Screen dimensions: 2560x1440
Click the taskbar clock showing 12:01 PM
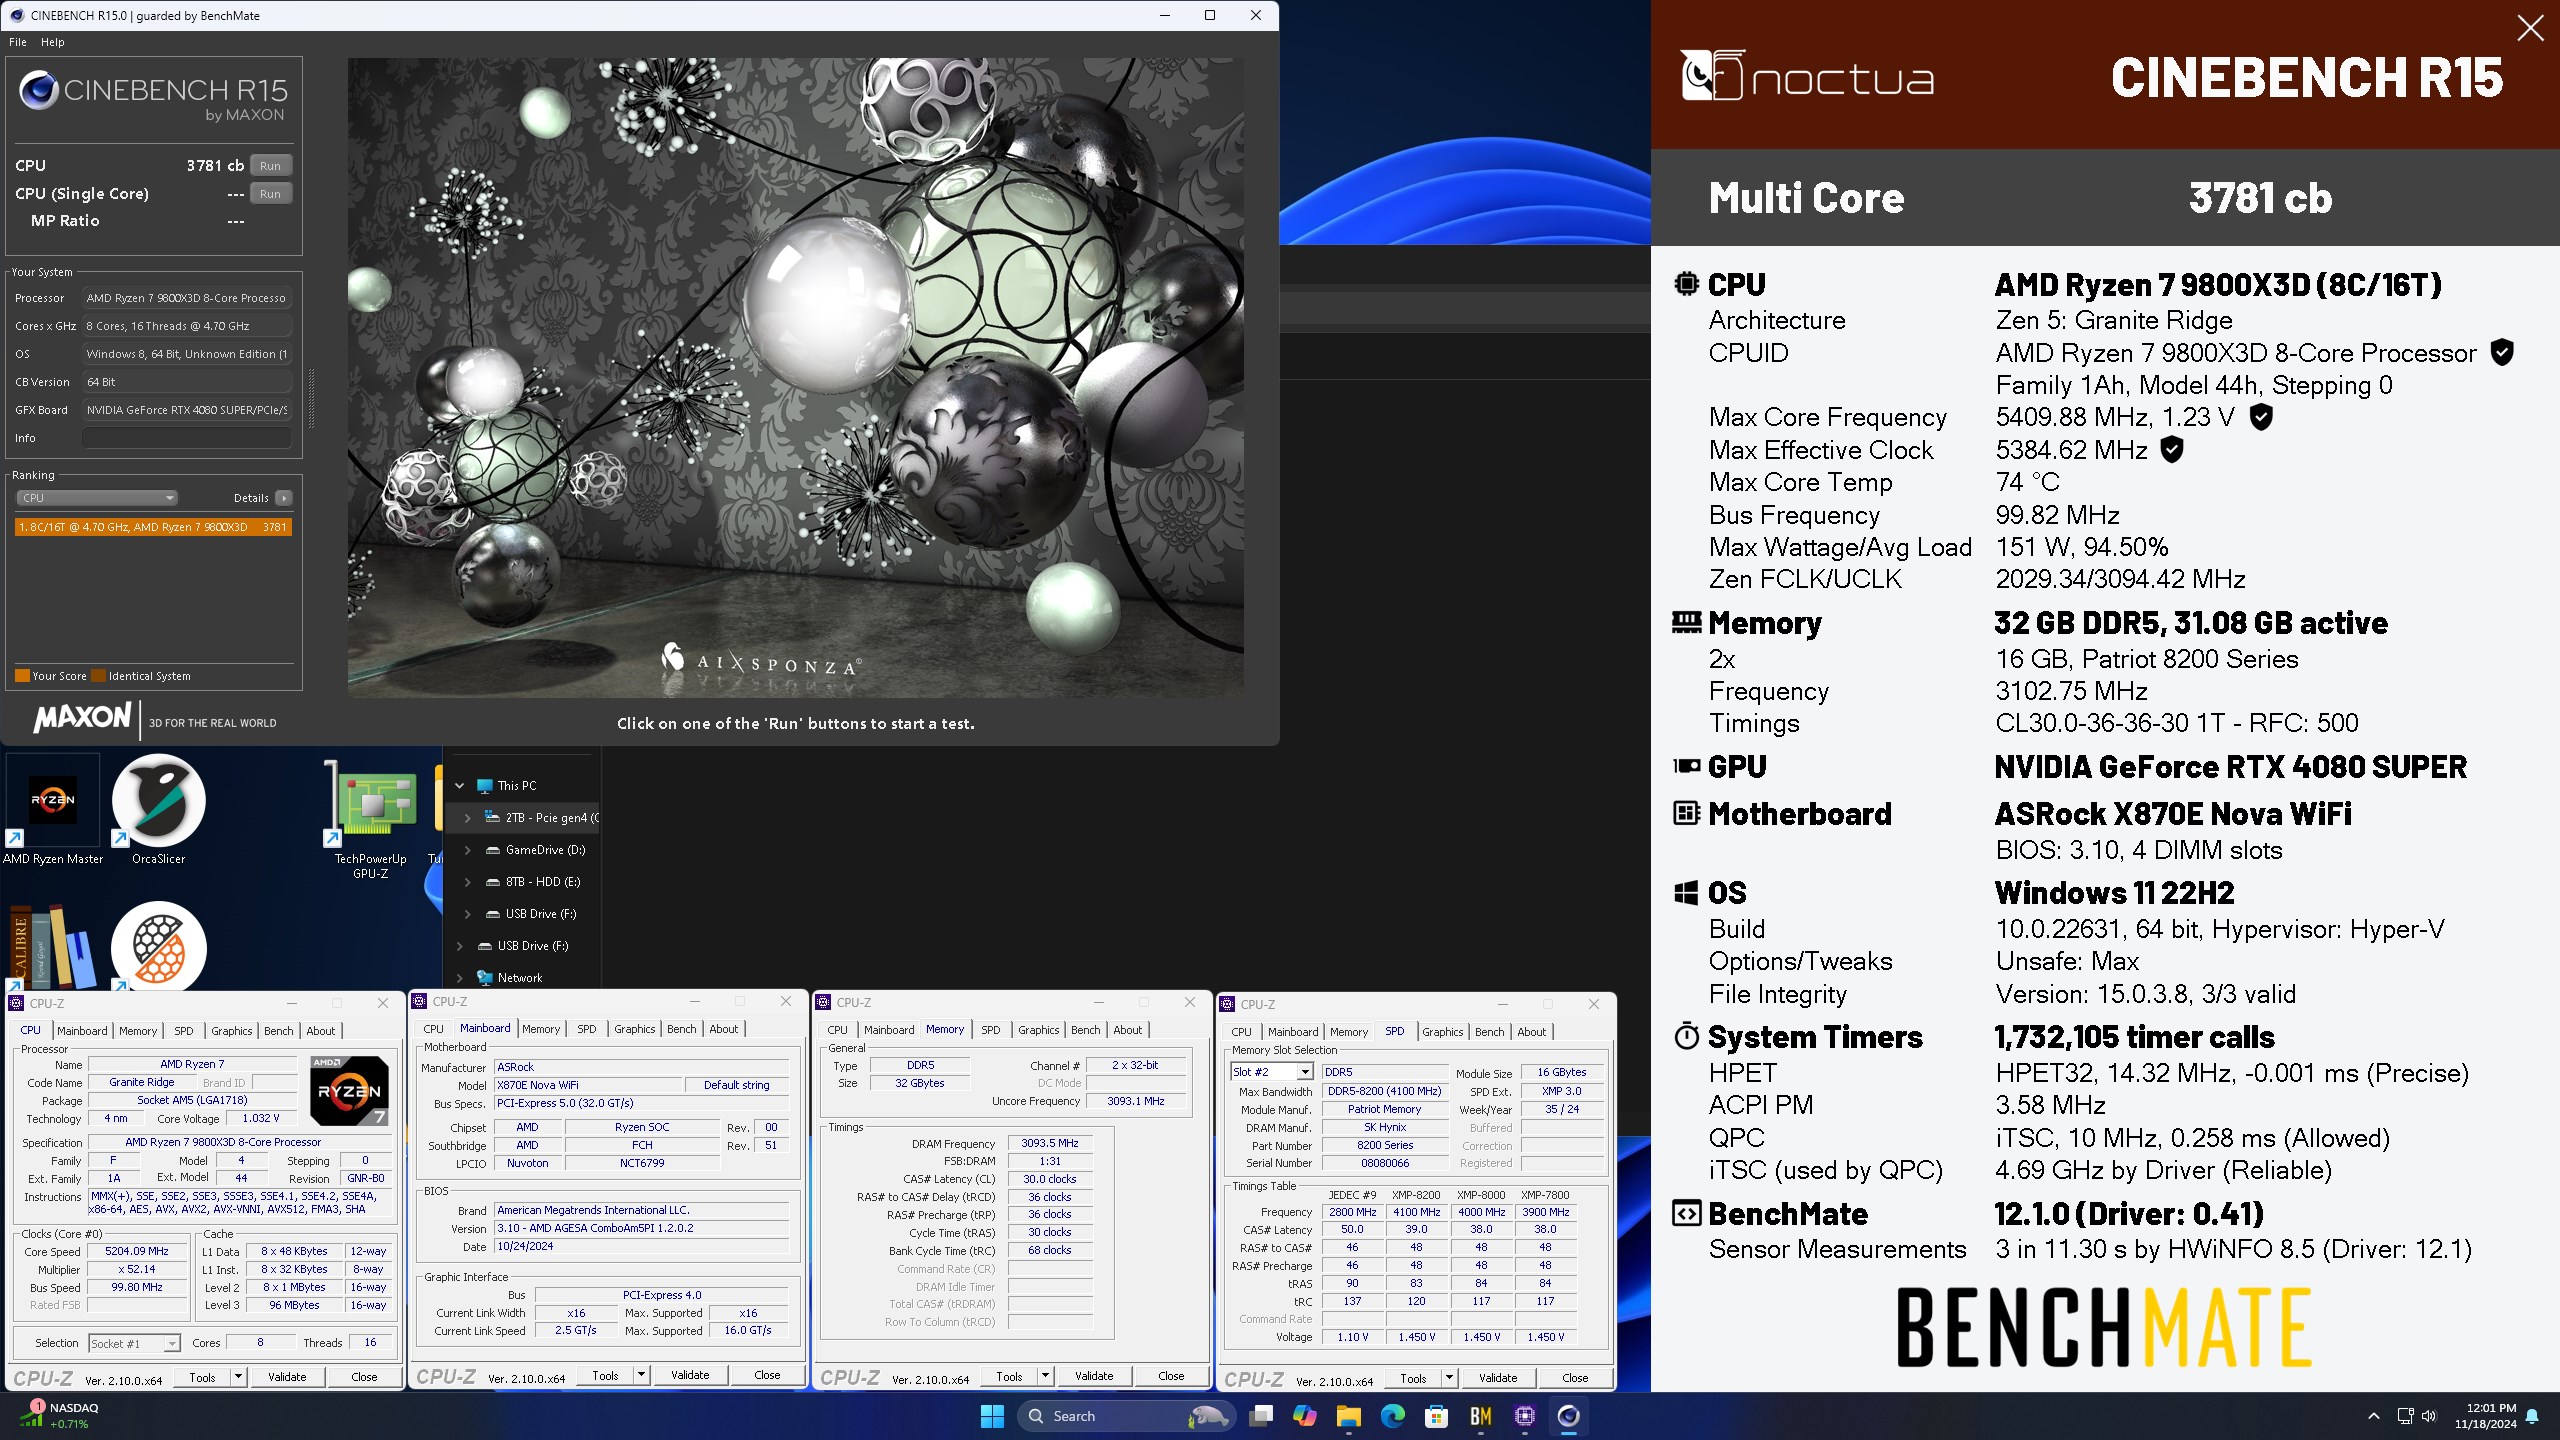[x=2485, y=1416]
